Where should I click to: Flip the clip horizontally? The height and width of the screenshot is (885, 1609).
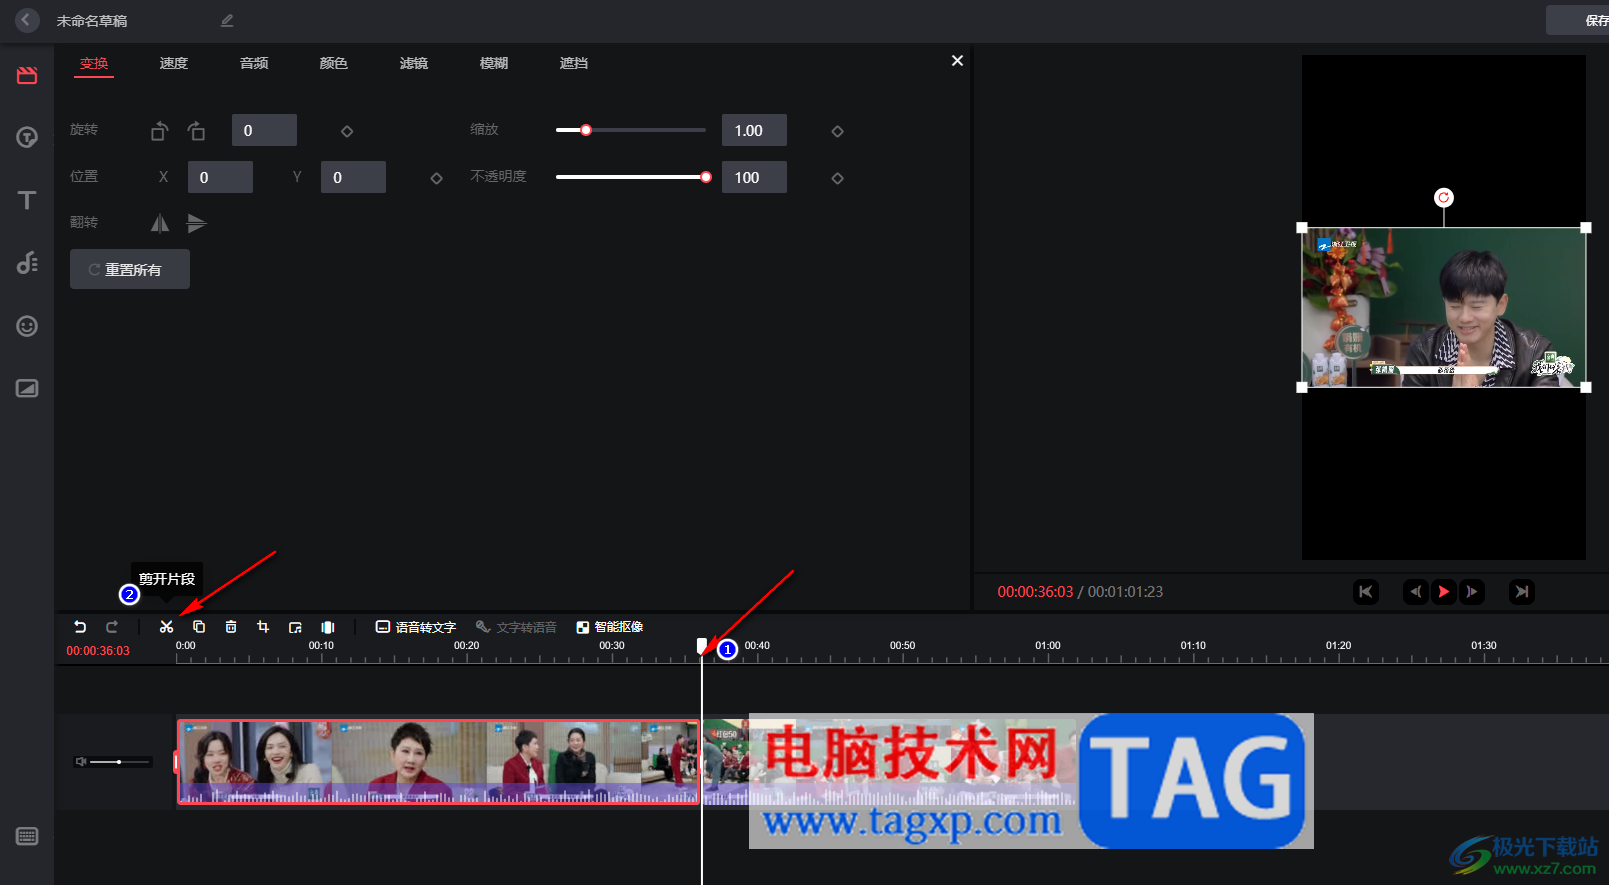click(160, 223)
